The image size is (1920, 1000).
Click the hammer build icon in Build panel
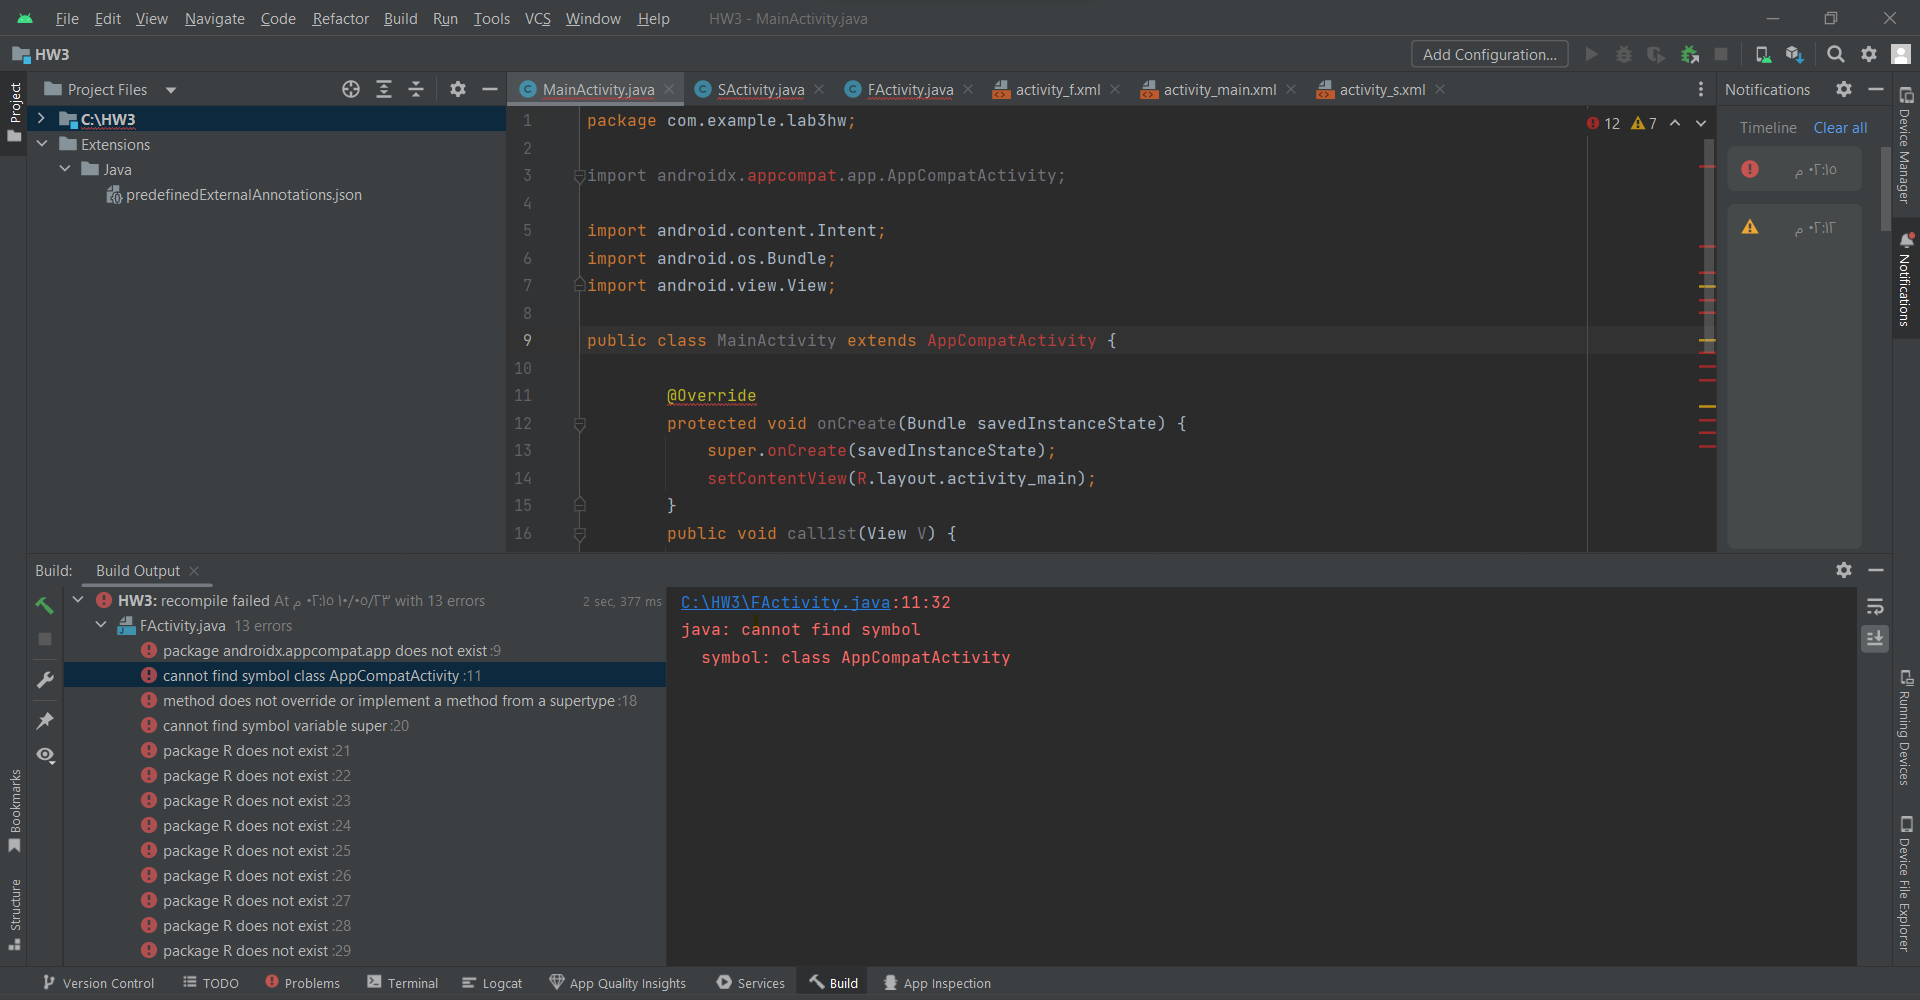click(x=44, y=605)
